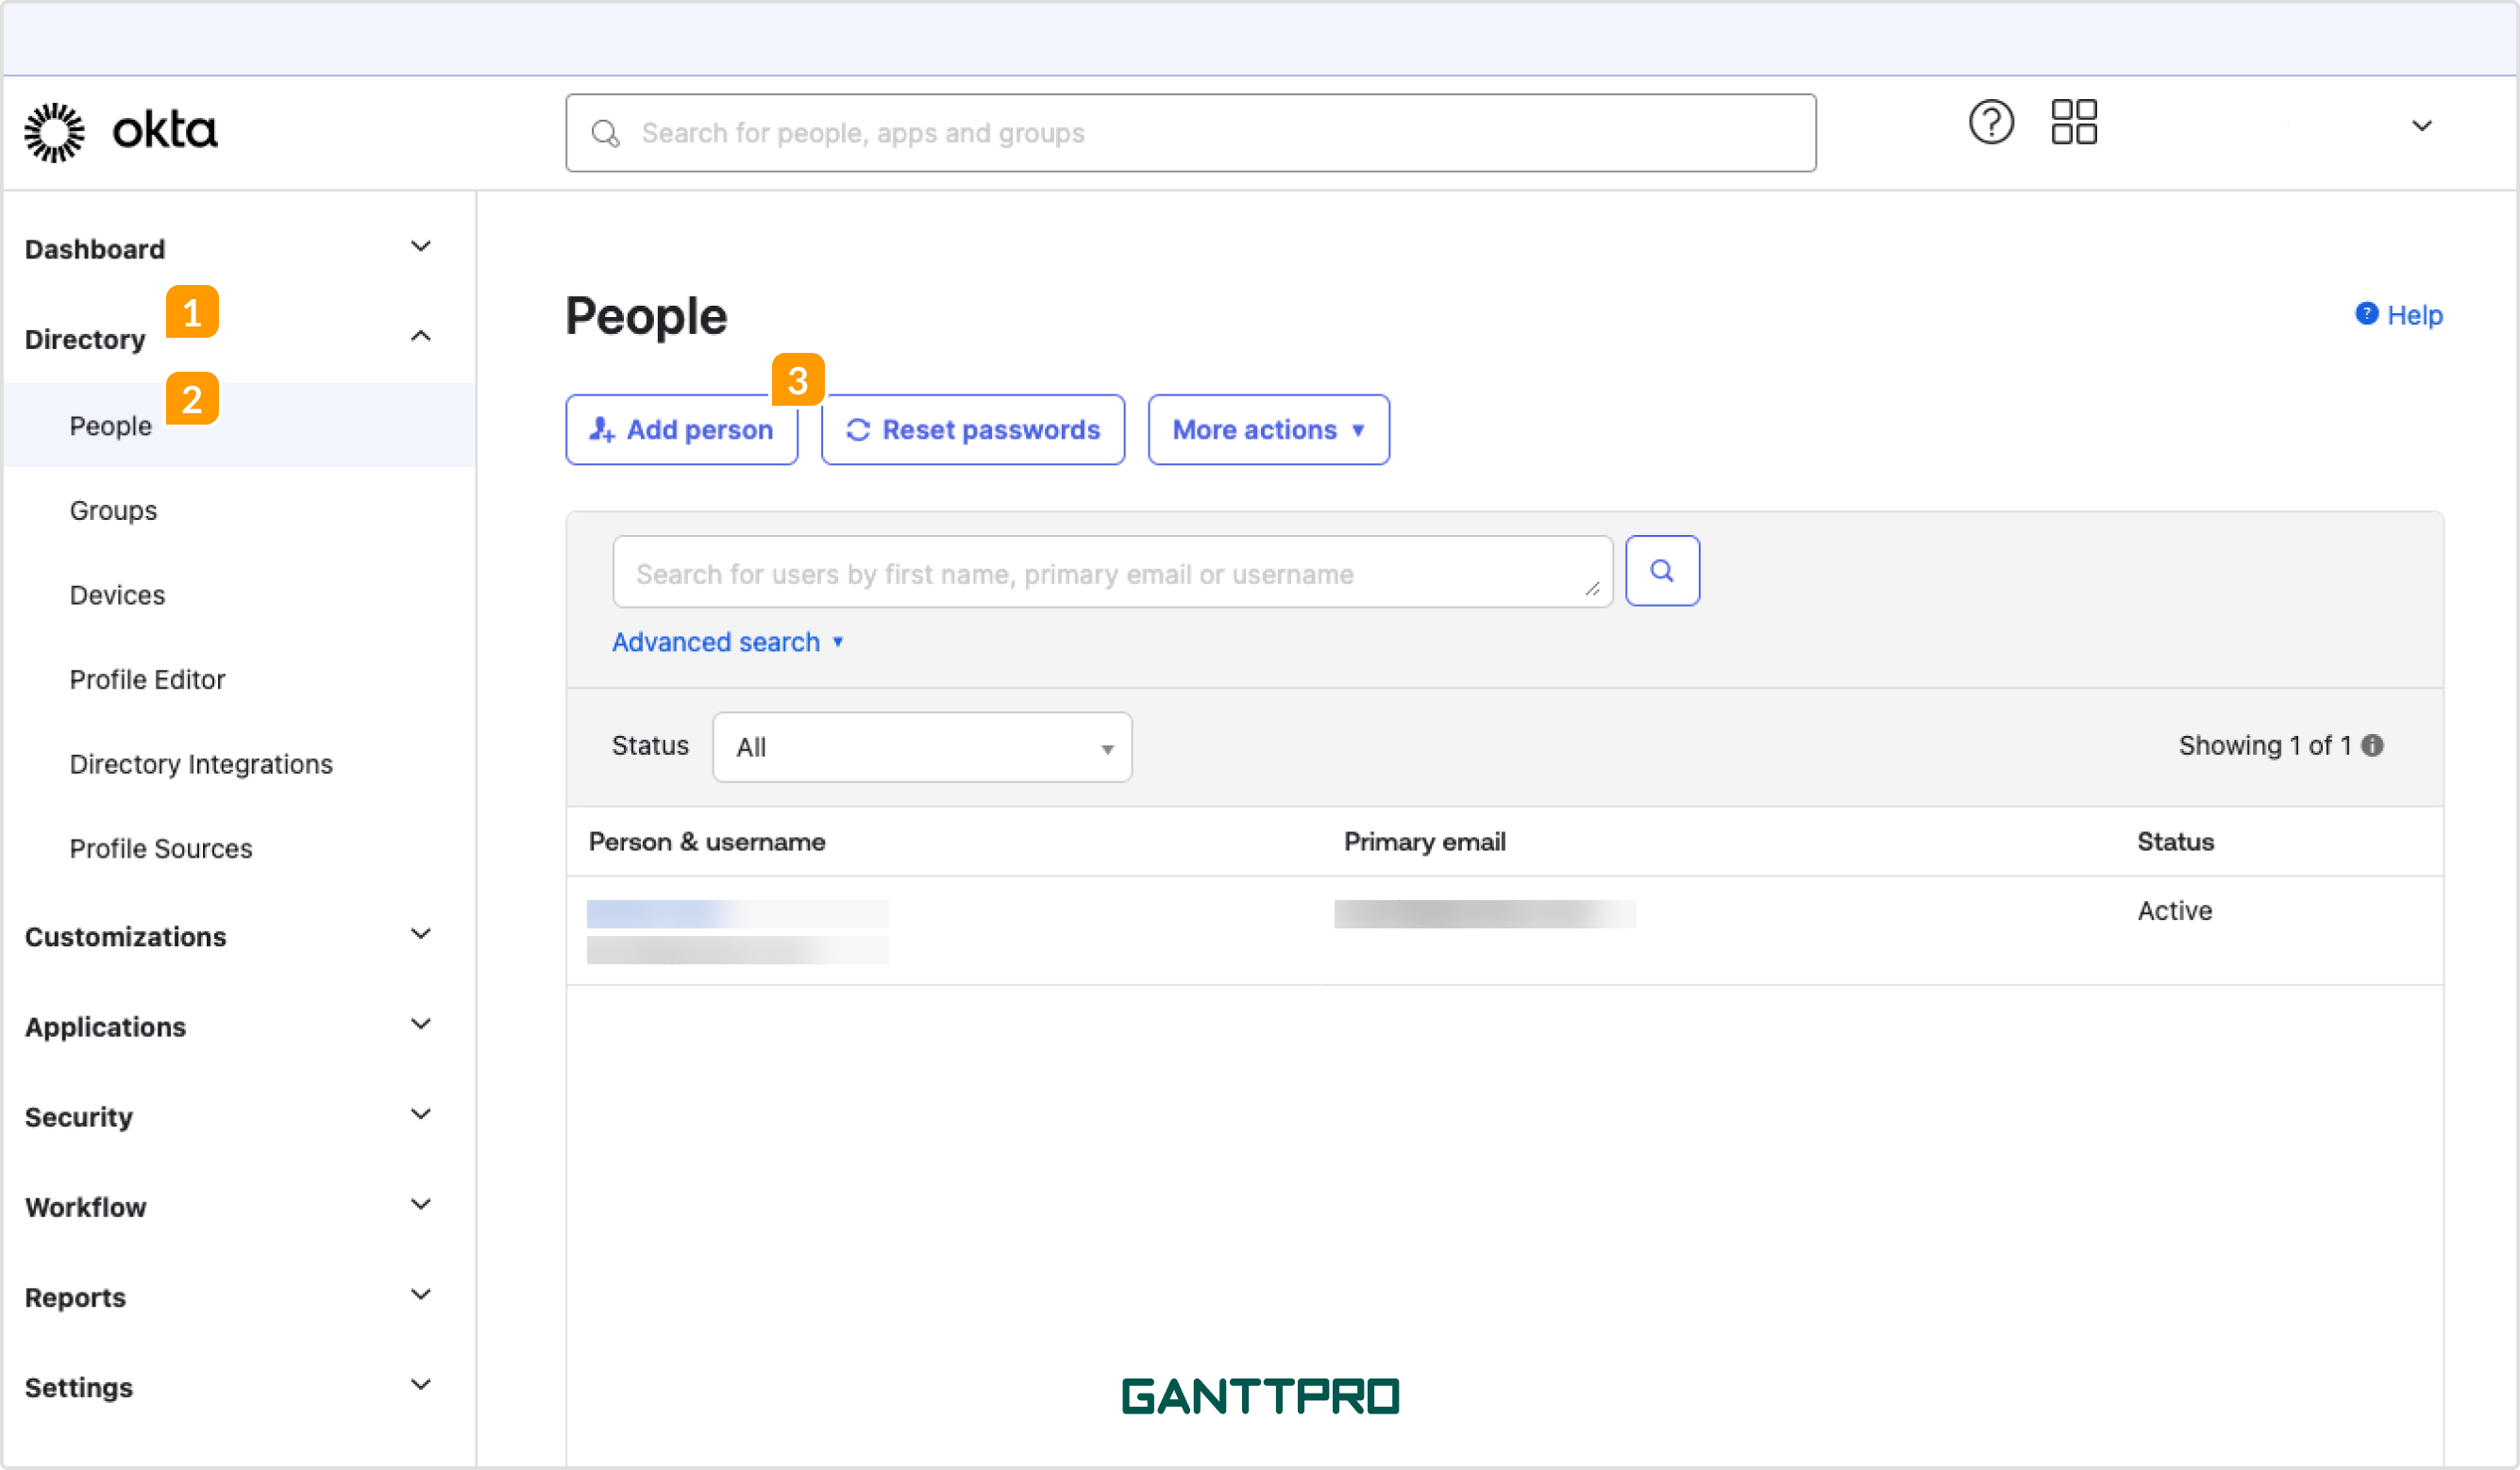The image size is (2520, 1470).
Task: Expand the account menu chevron in header
Action: coord(2421,126)
